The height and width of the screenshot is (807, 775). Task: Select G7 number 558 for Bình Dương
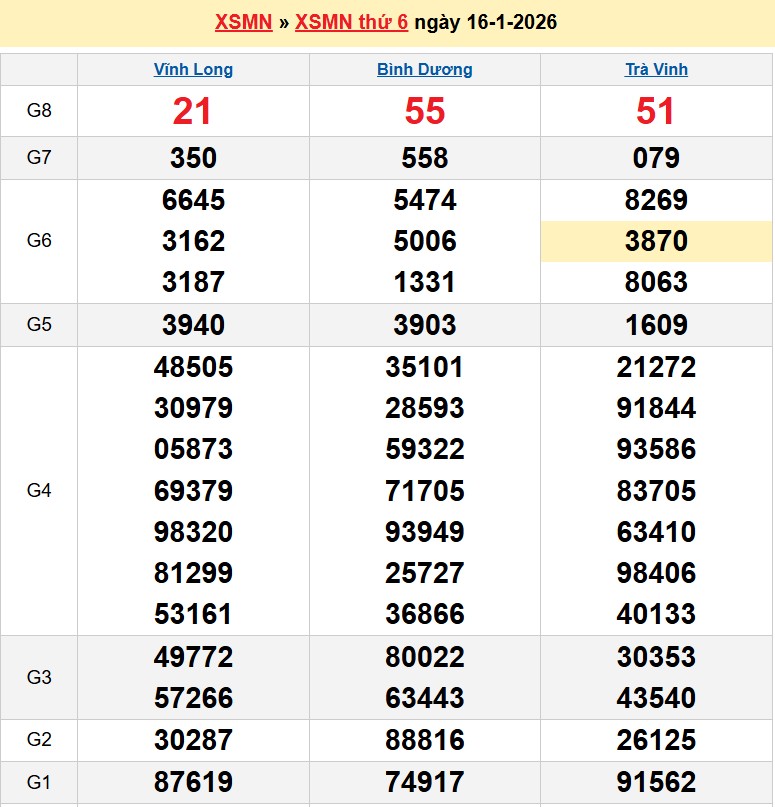tap(424, 158)
